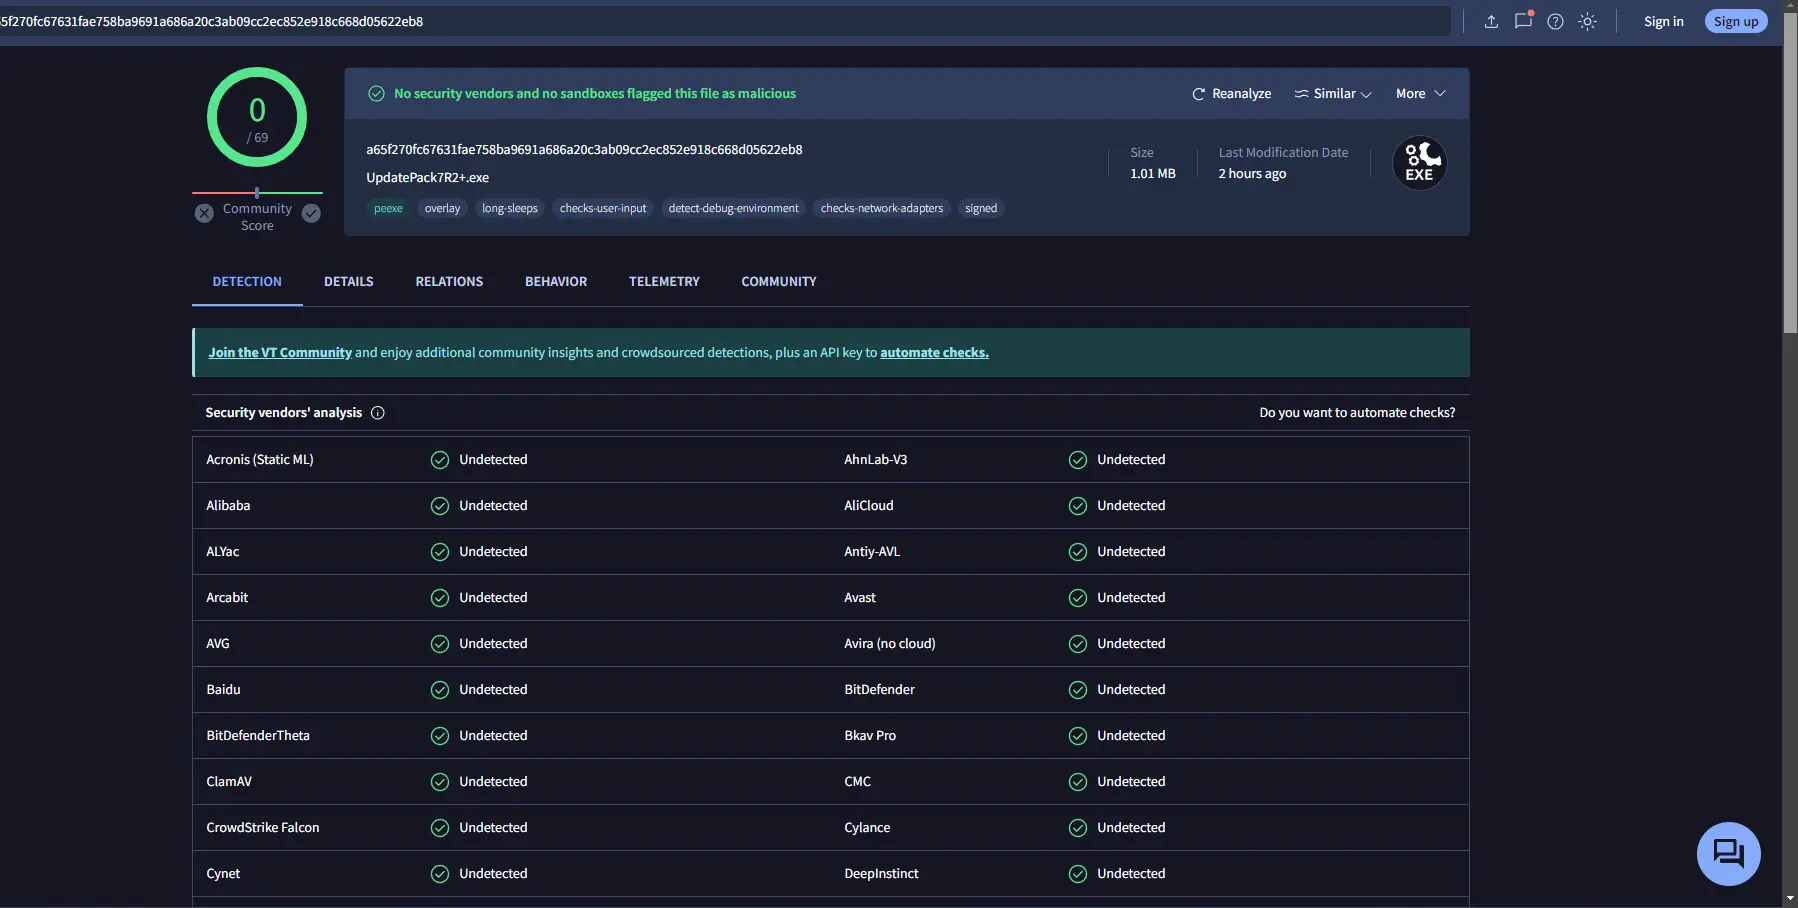Vote positive on Community Score (check icon)
This screenshot has height=908, width=1798.
click(311, 213)
